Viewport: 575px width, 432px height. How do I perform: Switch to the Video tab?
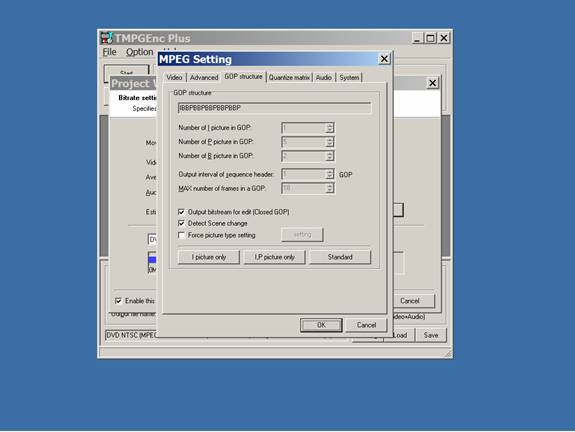pos(174,77)
